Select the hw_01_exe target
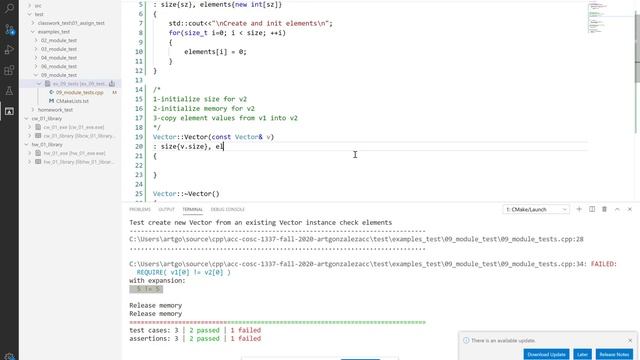This screenshot has width=640, height=360. [74, 153]
